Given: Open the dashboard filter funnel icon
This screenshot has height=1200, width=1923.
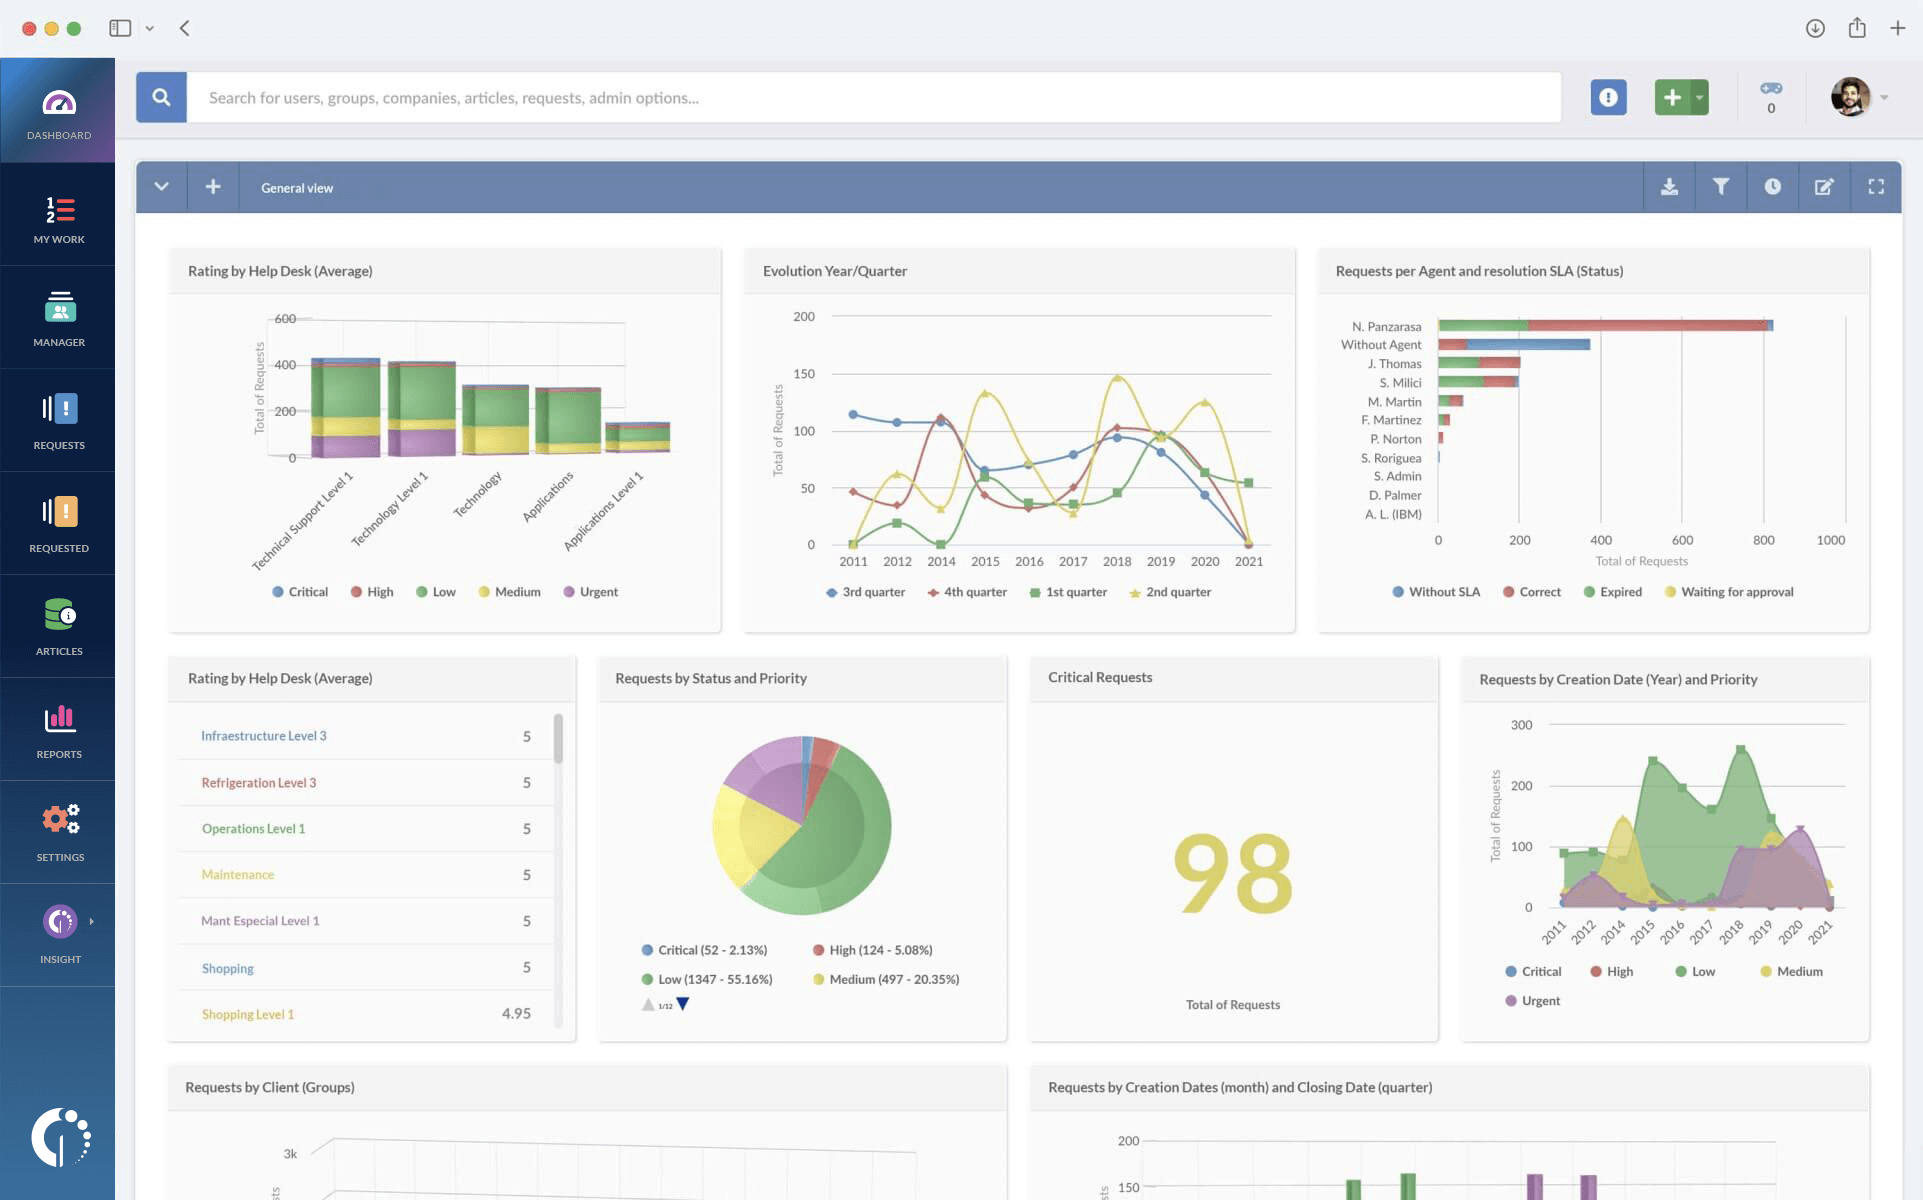Looking at the screenshot, I should pyautogui.click(x=1720, y=187).
